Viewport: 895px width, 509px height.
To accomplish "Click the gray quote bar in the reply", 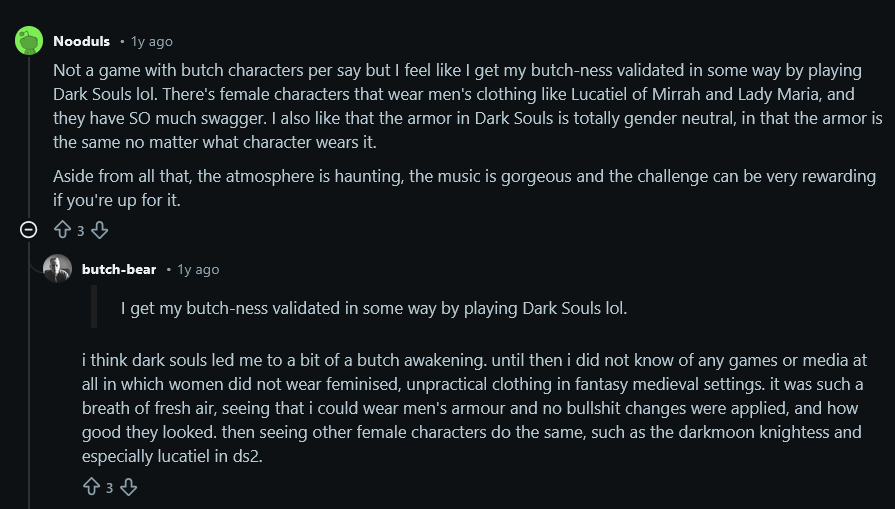I will point(94,307).
